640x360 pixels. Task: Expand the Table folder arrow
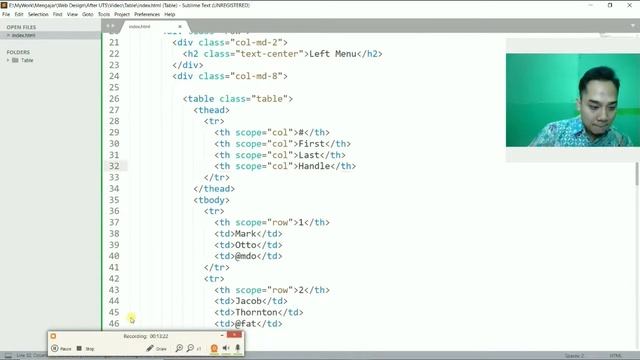pyautogui.click(x=8, y=60)
